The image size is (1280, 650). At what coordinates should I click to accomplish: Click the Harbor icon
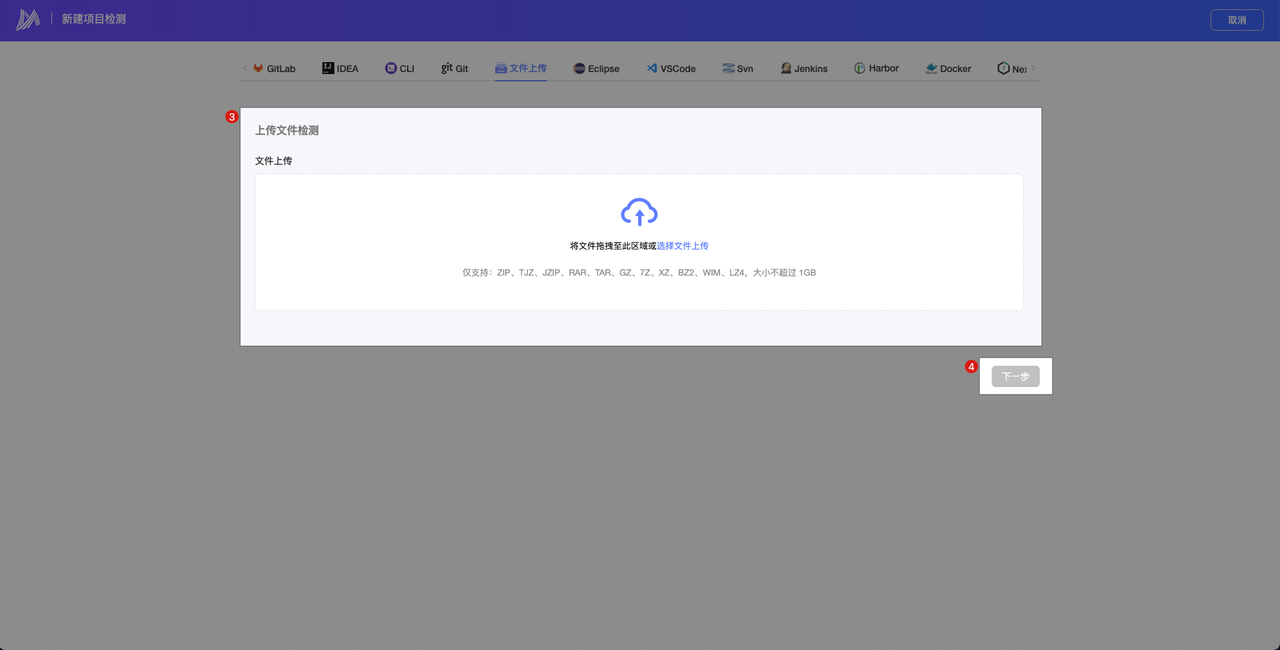pos(860,69)
